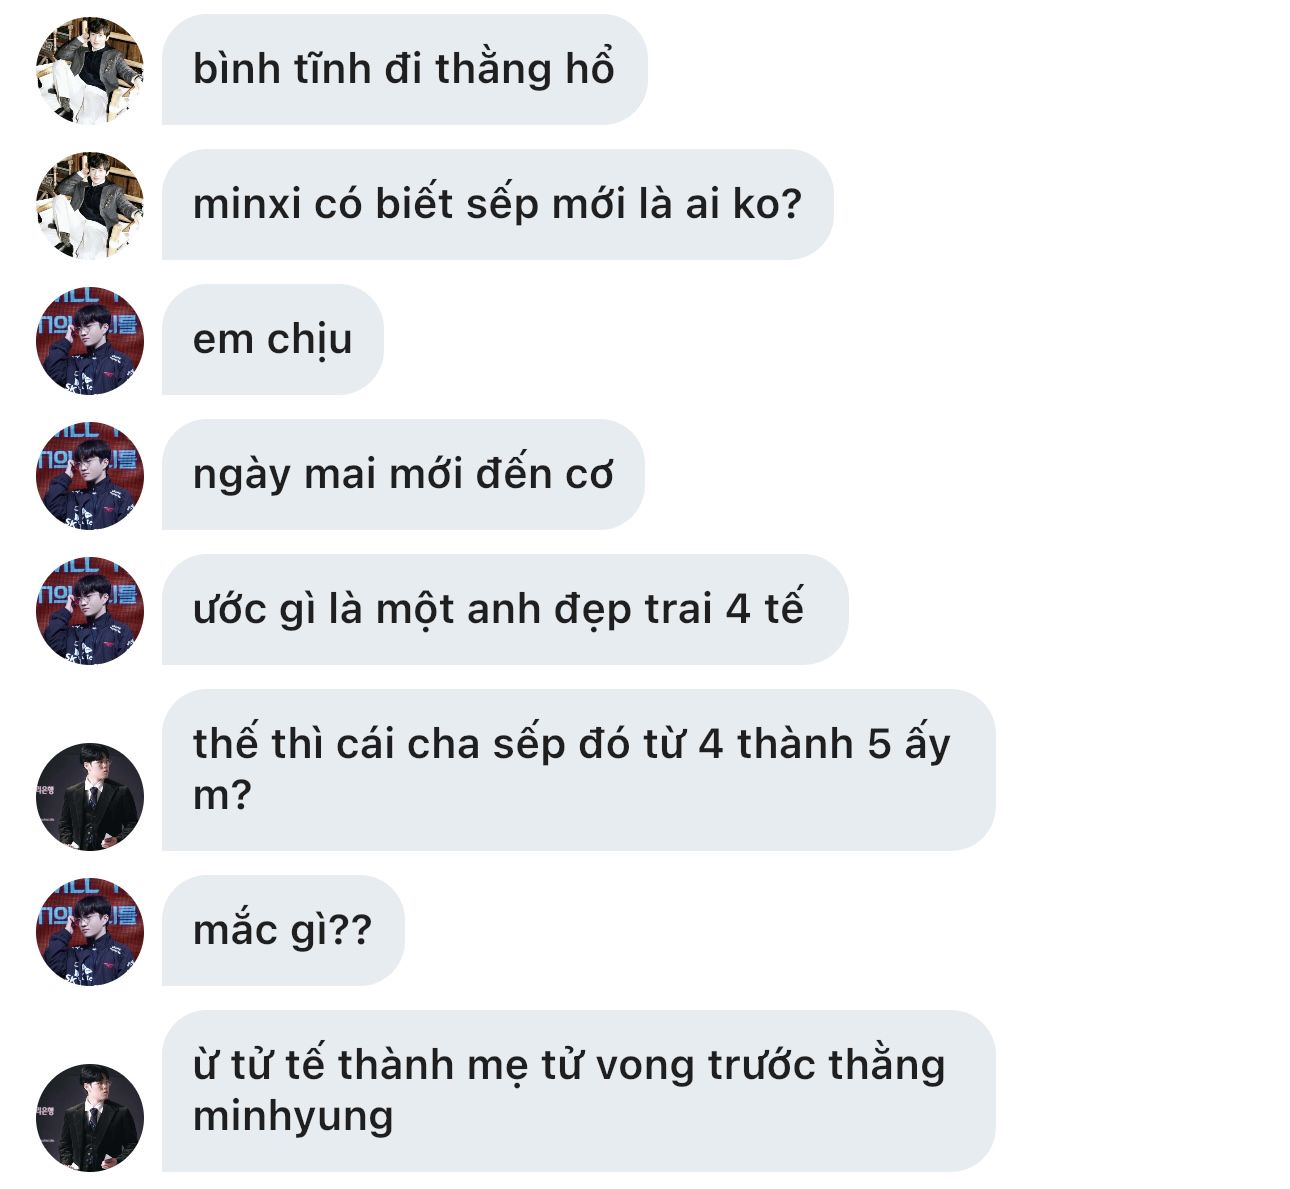Click the "m?" line in the sếp message

(221, 796)
